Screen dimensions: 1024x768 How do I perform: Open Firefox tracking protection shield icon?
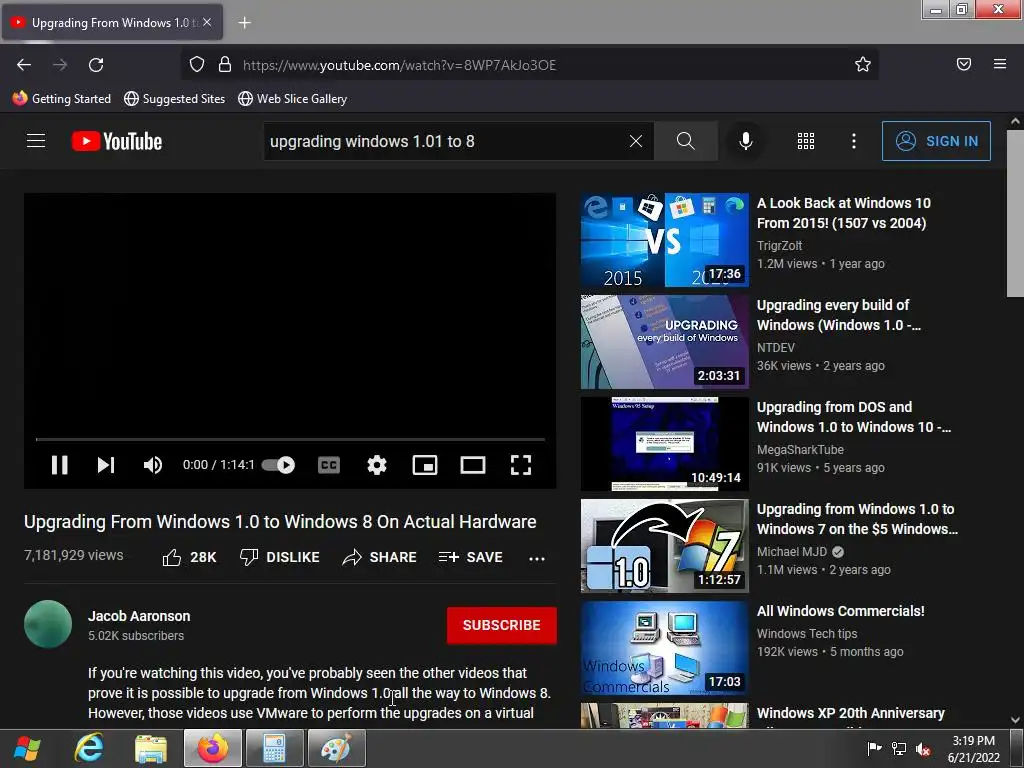(x=197, y=64)
